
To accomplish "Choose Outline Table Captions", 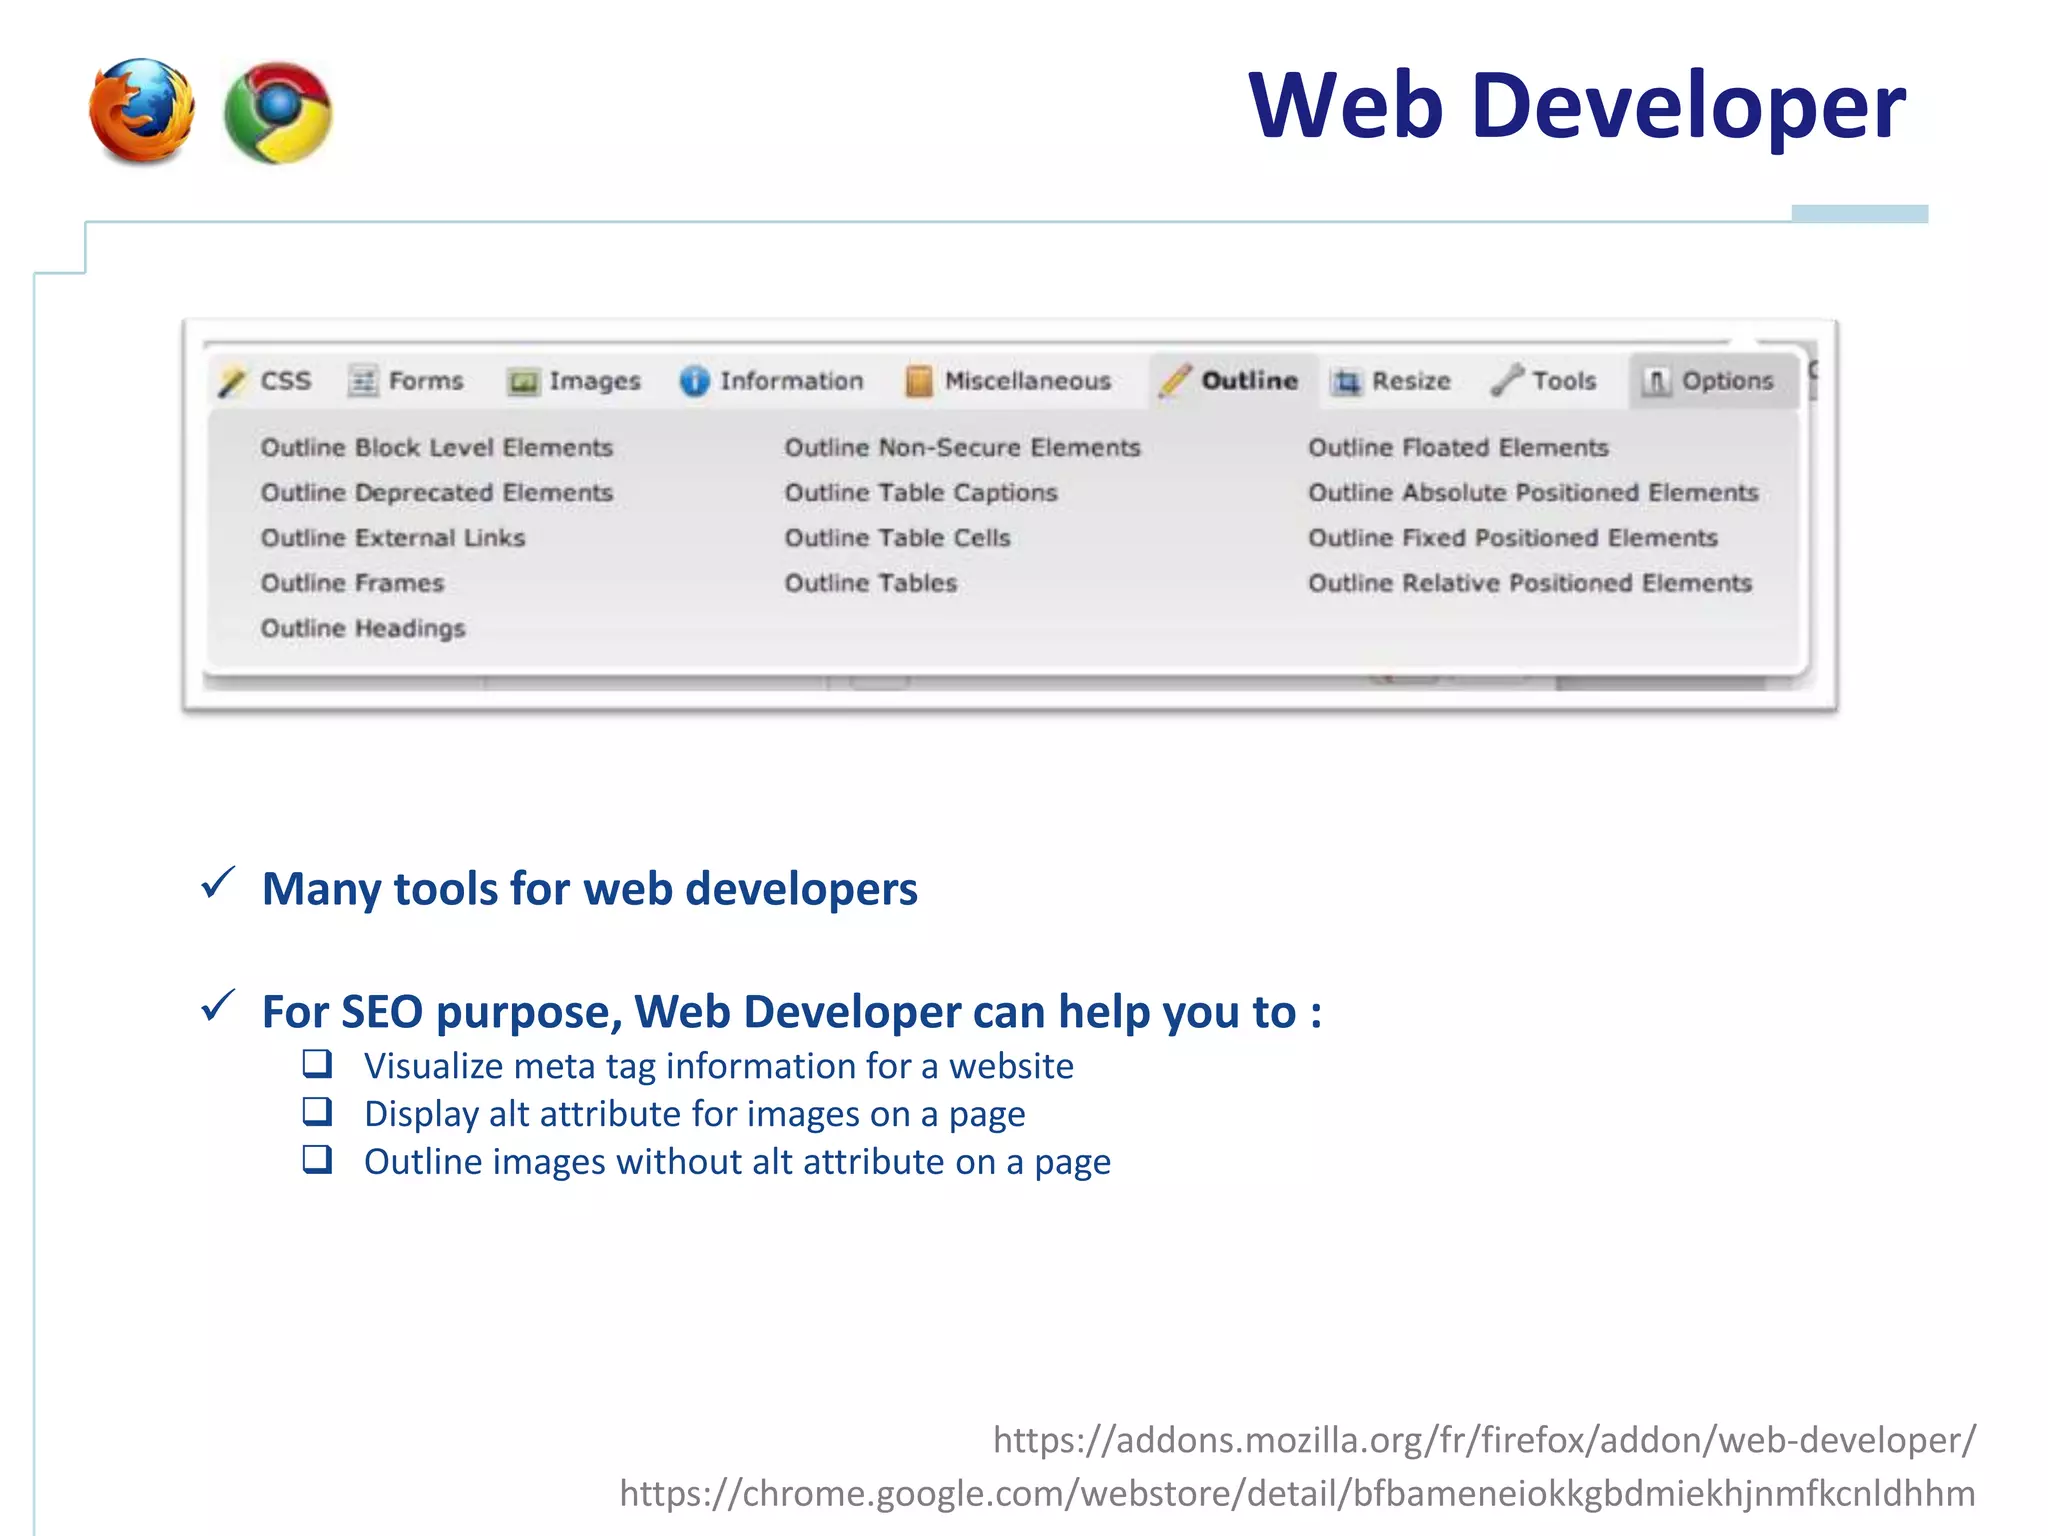I will click(921, 493).
